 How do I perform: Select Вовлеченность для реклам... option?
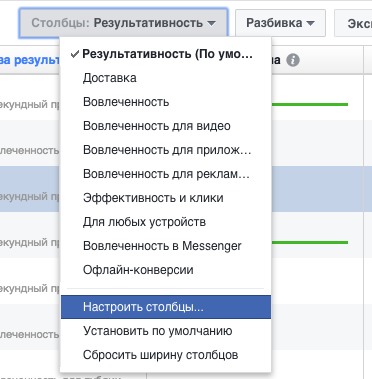[166, 174]
